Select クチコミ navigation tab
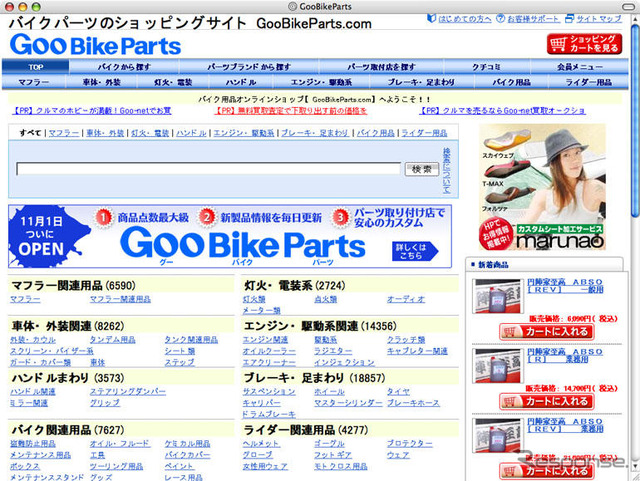640x481 pixels. (487, 67)
